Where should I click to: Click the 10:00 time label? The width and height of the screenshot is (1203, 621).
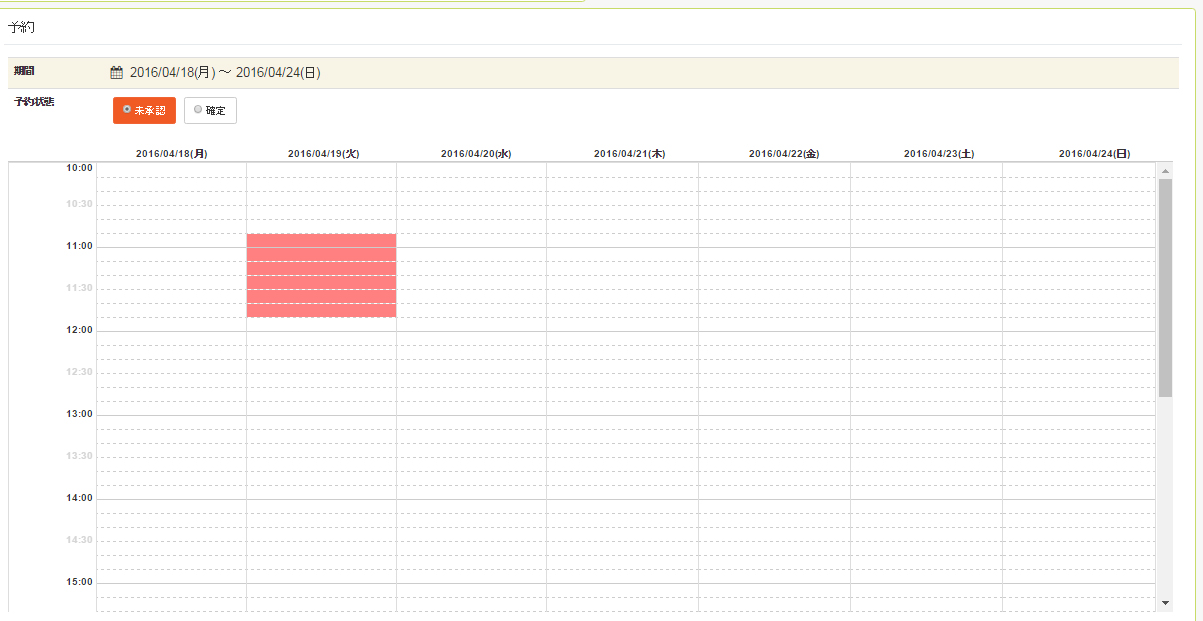pyautogui.click(x=80, y=168)
